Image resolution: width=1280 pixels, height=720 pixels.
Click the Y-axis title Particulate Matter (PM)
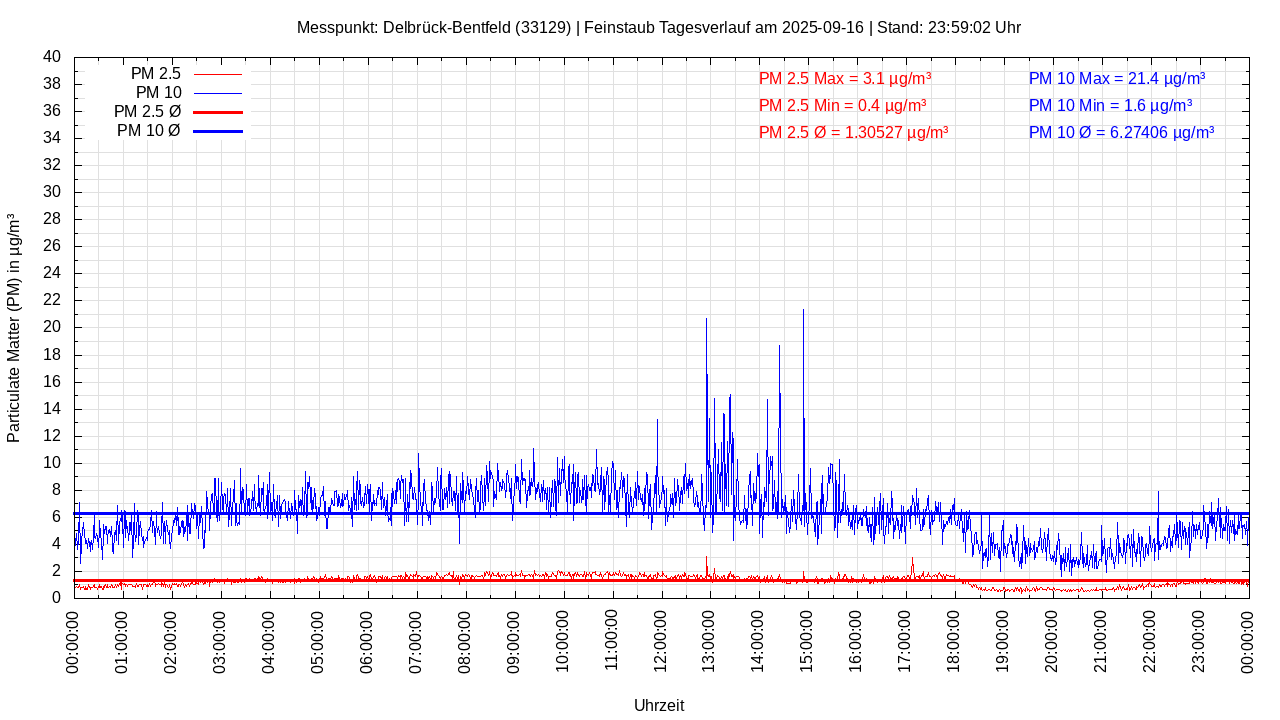[x=14, y=327]
